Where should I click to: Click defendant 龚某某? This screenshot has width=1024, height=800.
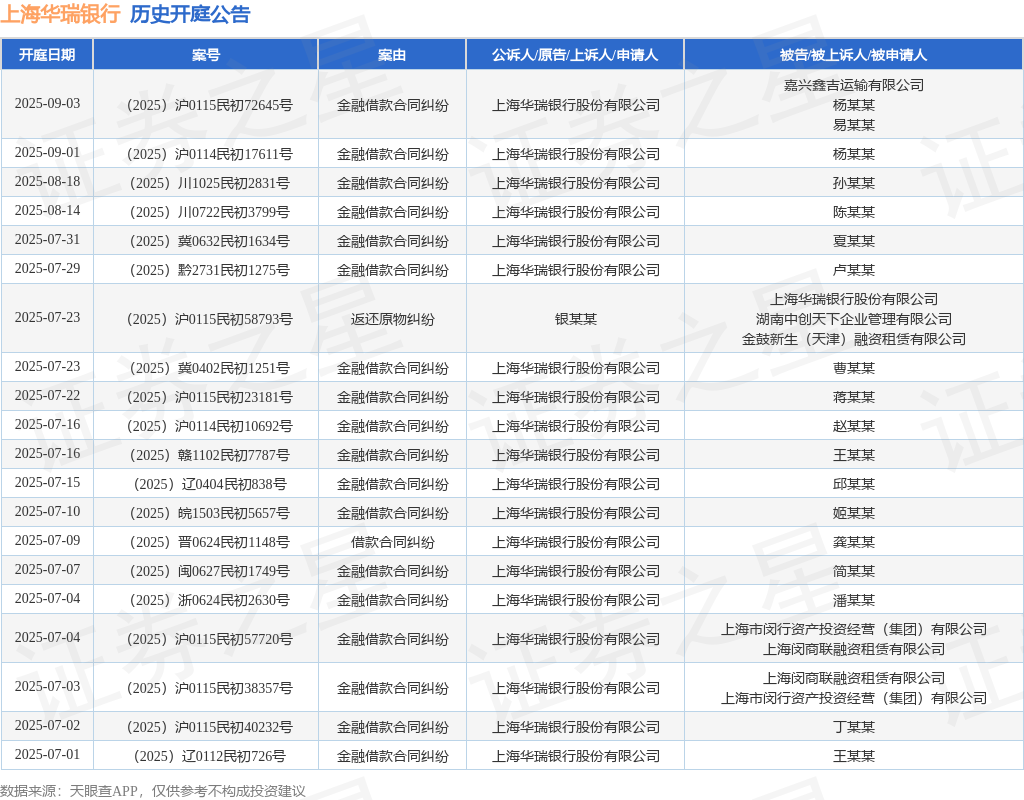click(x=854, y=542)
